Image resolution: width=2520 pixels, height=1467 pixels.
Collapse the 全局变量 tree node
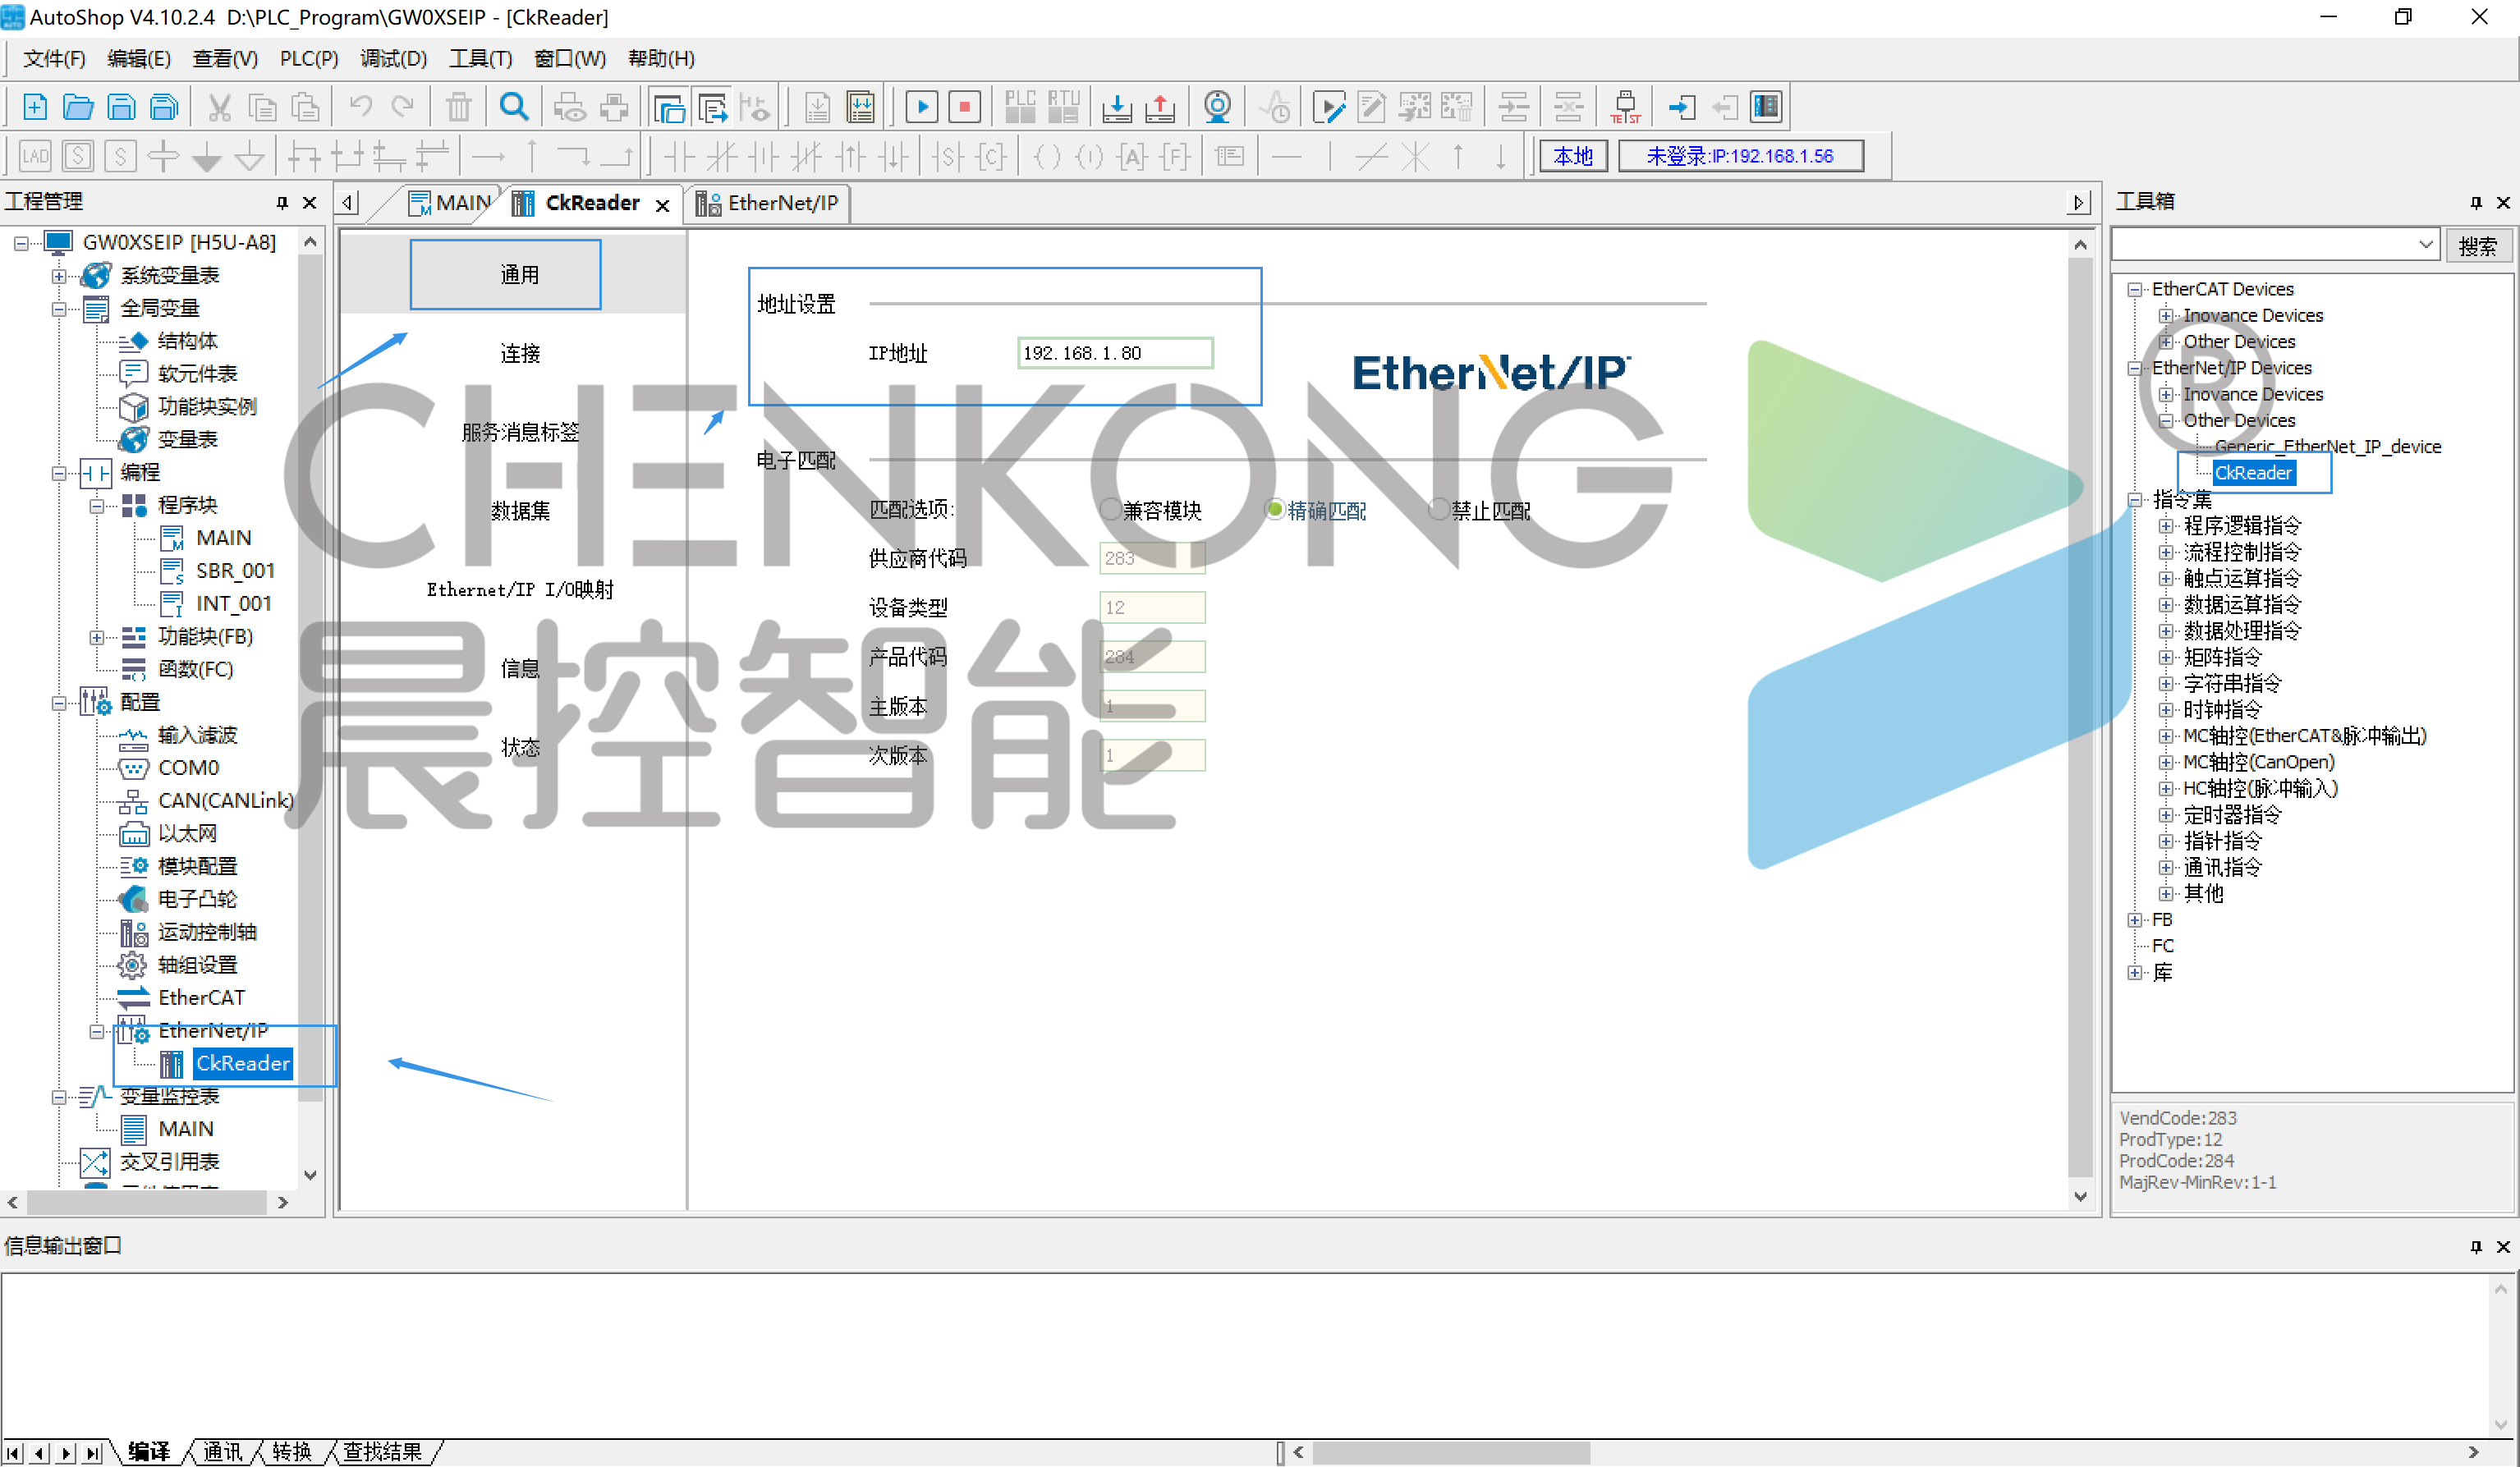click(x=59, y=309)
